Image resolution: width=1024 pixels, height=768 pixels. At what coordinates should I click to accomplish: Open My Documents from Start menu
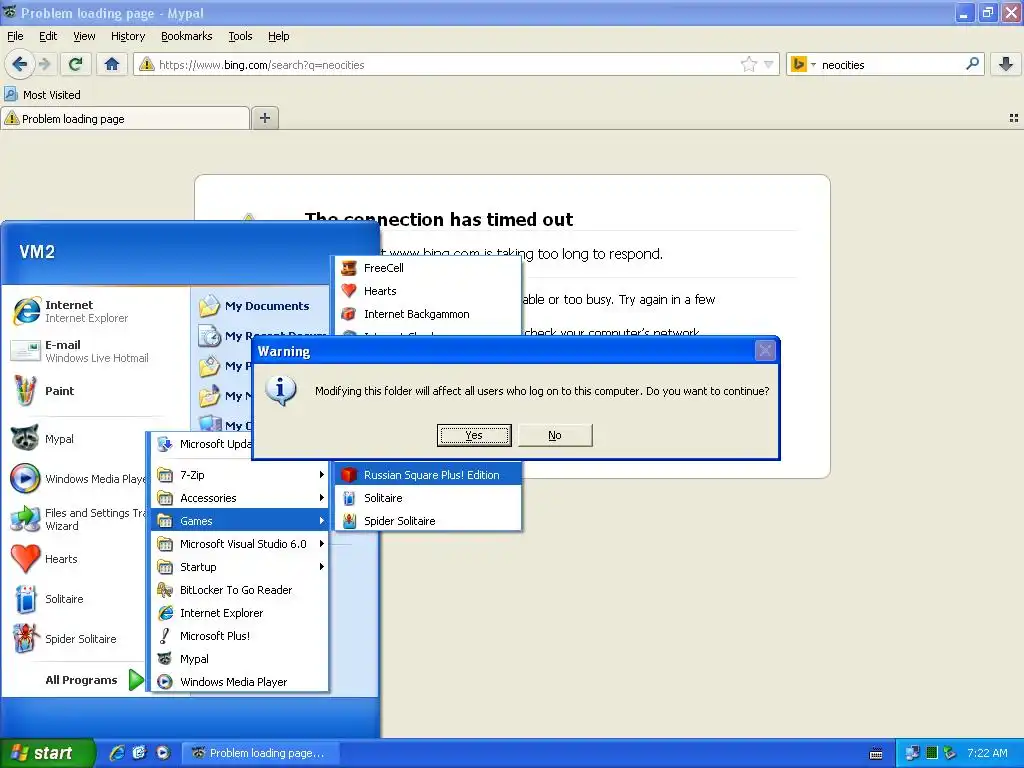pyautogui.click(x=255, y=306)
